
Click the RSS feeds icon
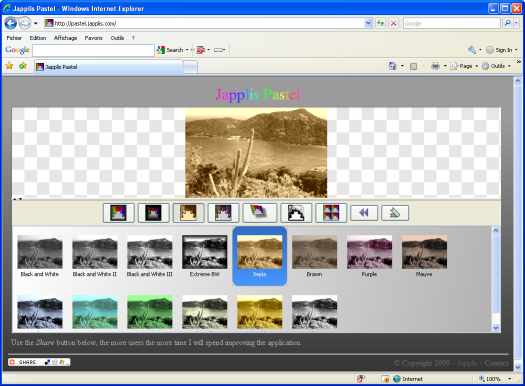click(414, 66)
